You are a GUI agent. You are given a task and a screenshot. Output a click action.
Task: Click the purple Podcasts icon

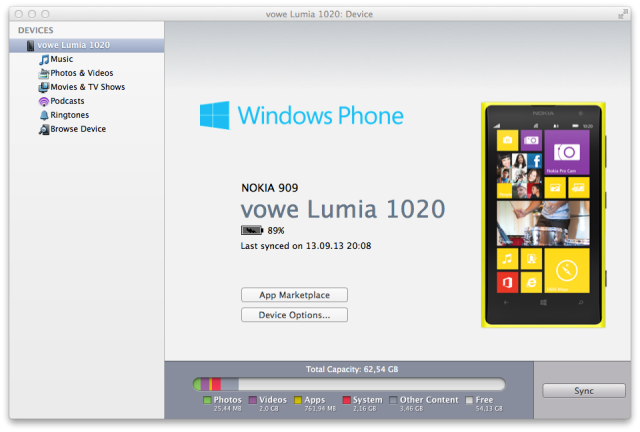point(43,101)
